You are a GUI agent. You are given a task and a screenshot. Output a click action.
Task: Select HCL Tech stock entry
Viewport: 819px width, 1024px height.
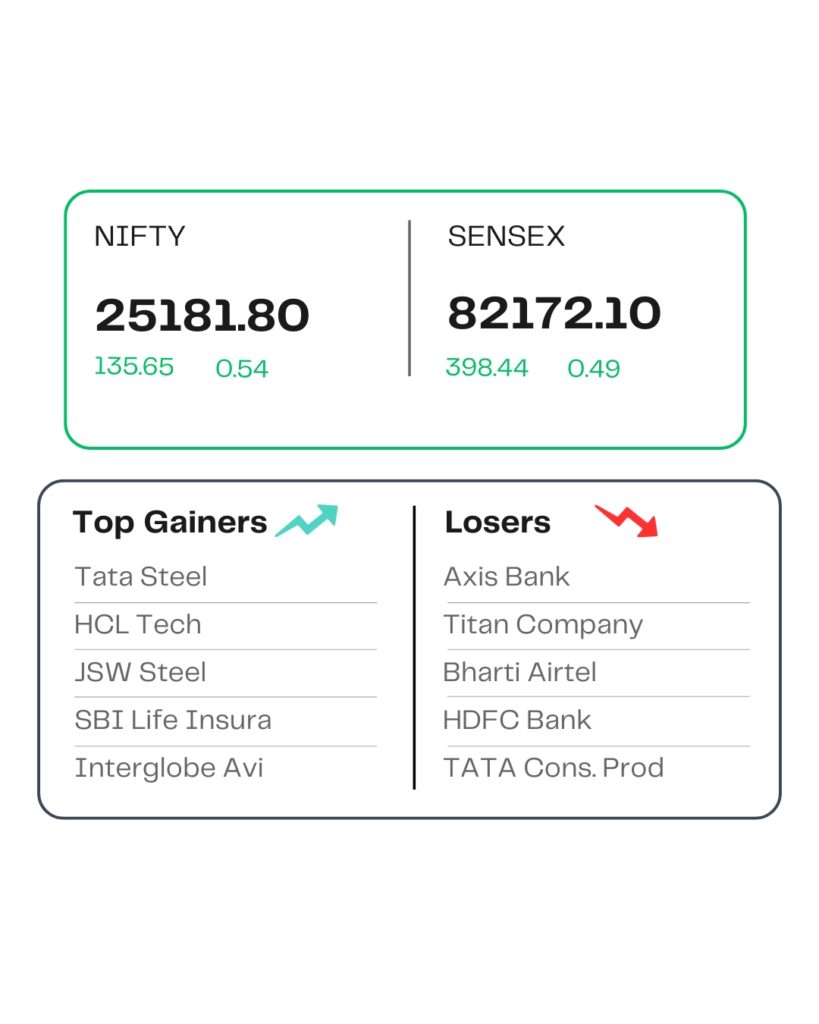(x=138, y=625)
